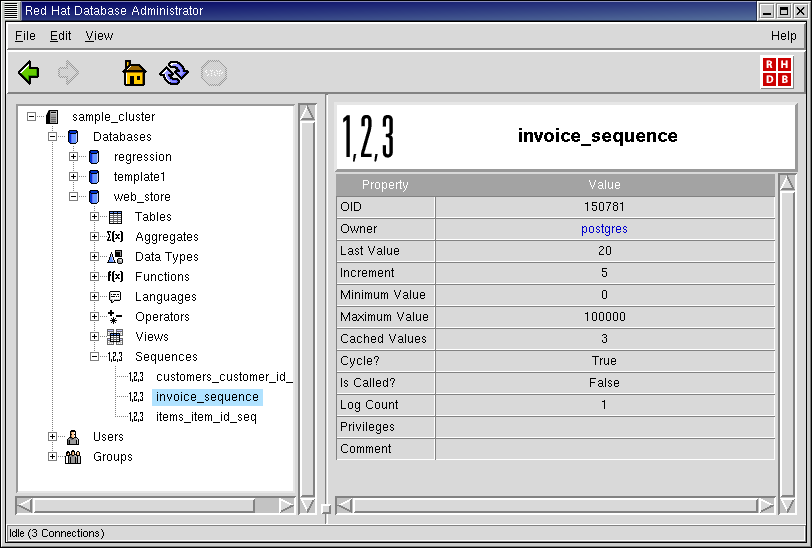
Task: Click tree panel scroll-right arrow
Action: click(286, 505)
